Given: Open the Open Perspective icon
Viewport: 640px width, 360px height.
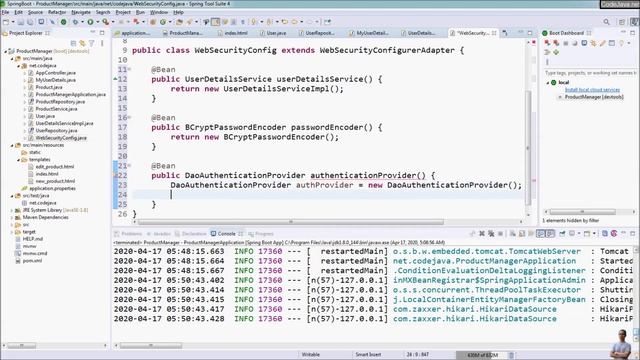Looking at the screenshot, I should click(x=622, y=22).
